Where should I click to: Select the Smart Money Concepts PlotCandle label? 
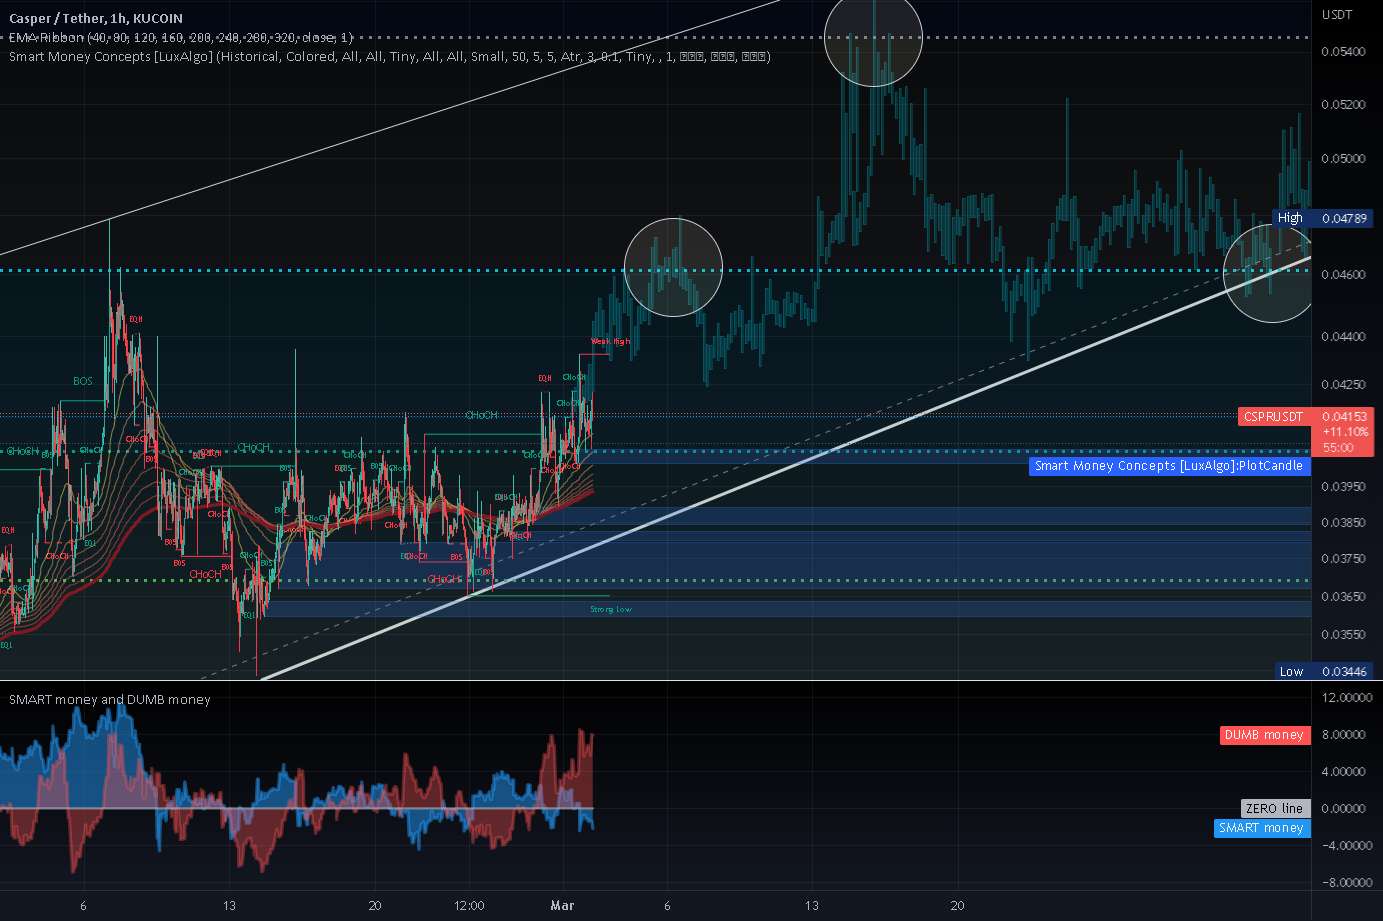click(x=1168, y=466)
